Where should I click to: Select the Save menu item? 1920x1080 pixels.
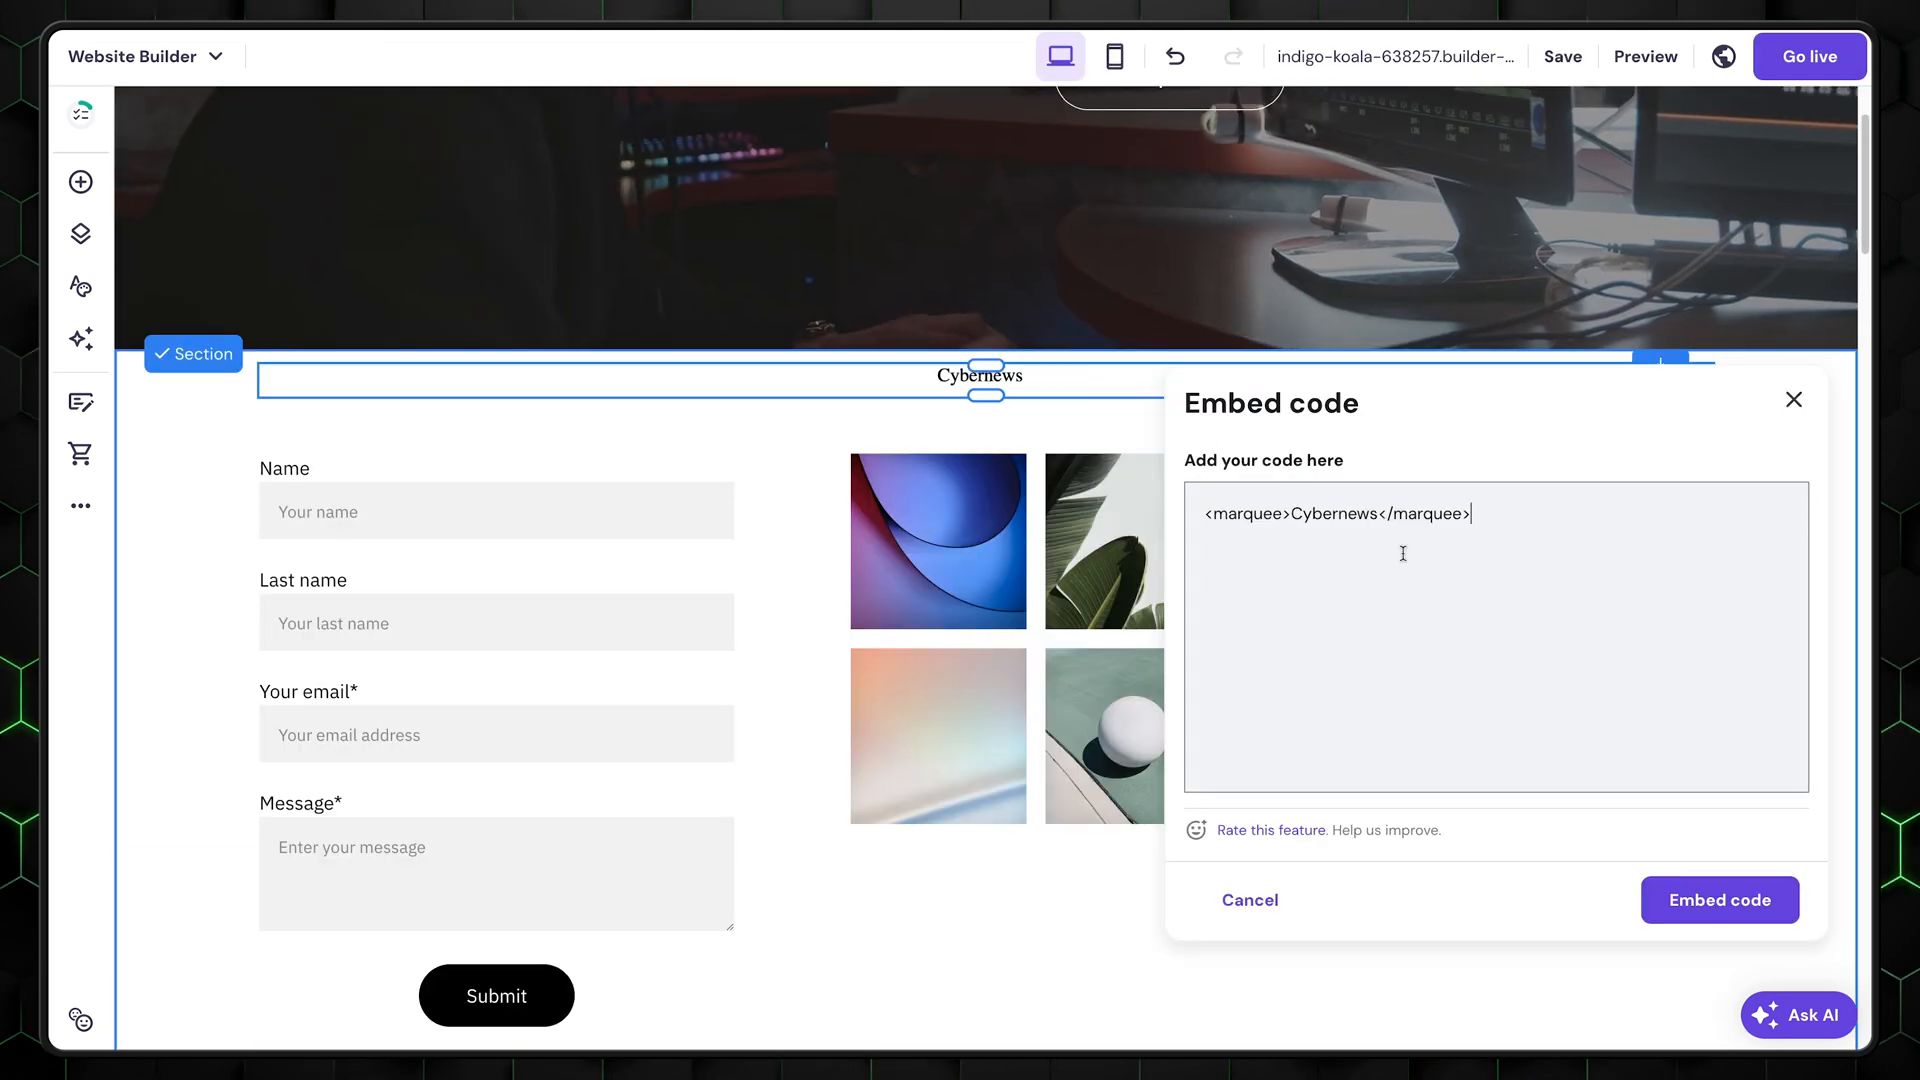[1563, 55]
